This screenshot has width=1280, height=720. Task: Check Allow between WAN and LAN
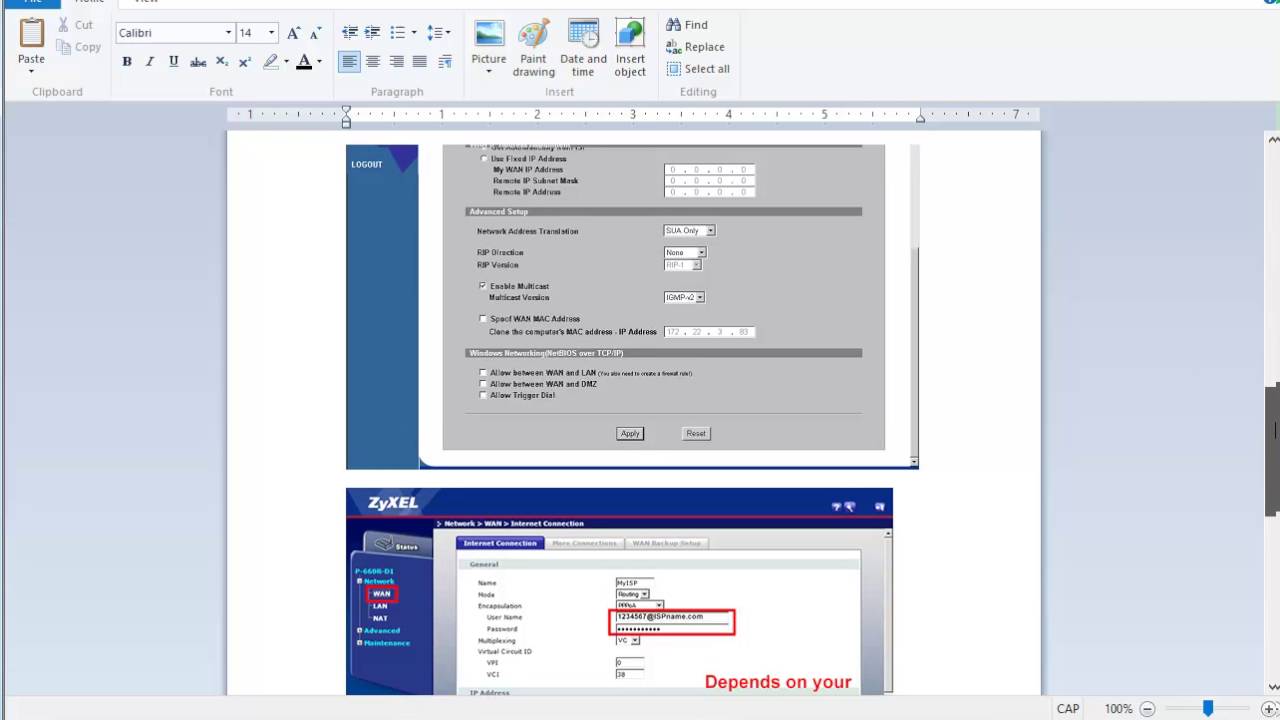click(483, 373)
